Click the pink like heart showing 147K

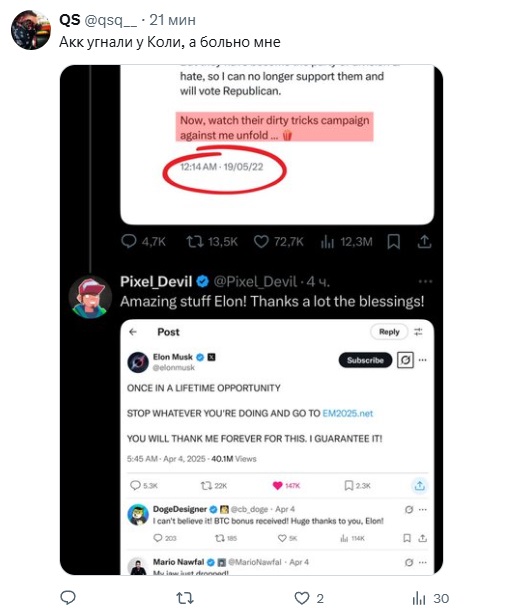[x=277, y=486]
